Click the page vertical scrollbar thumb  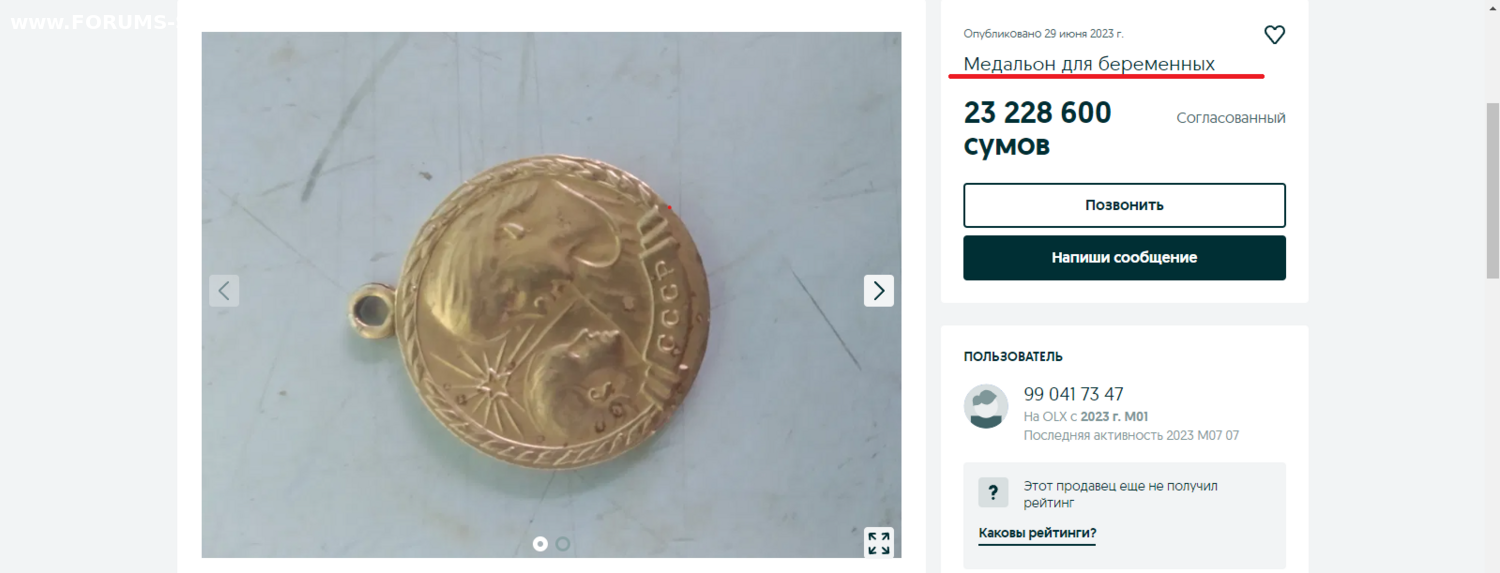coord(1493,190)
